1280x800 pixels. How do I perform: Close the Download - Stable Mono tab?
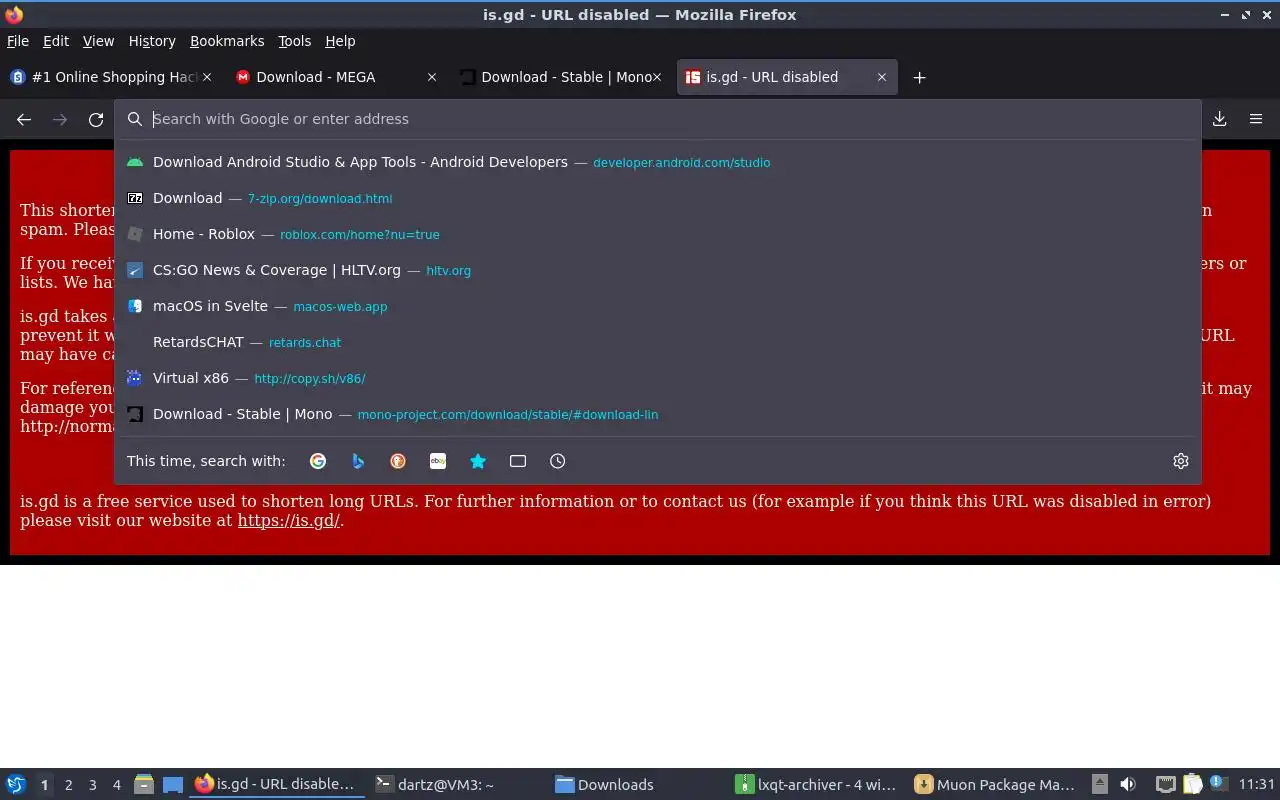point(657,77)
